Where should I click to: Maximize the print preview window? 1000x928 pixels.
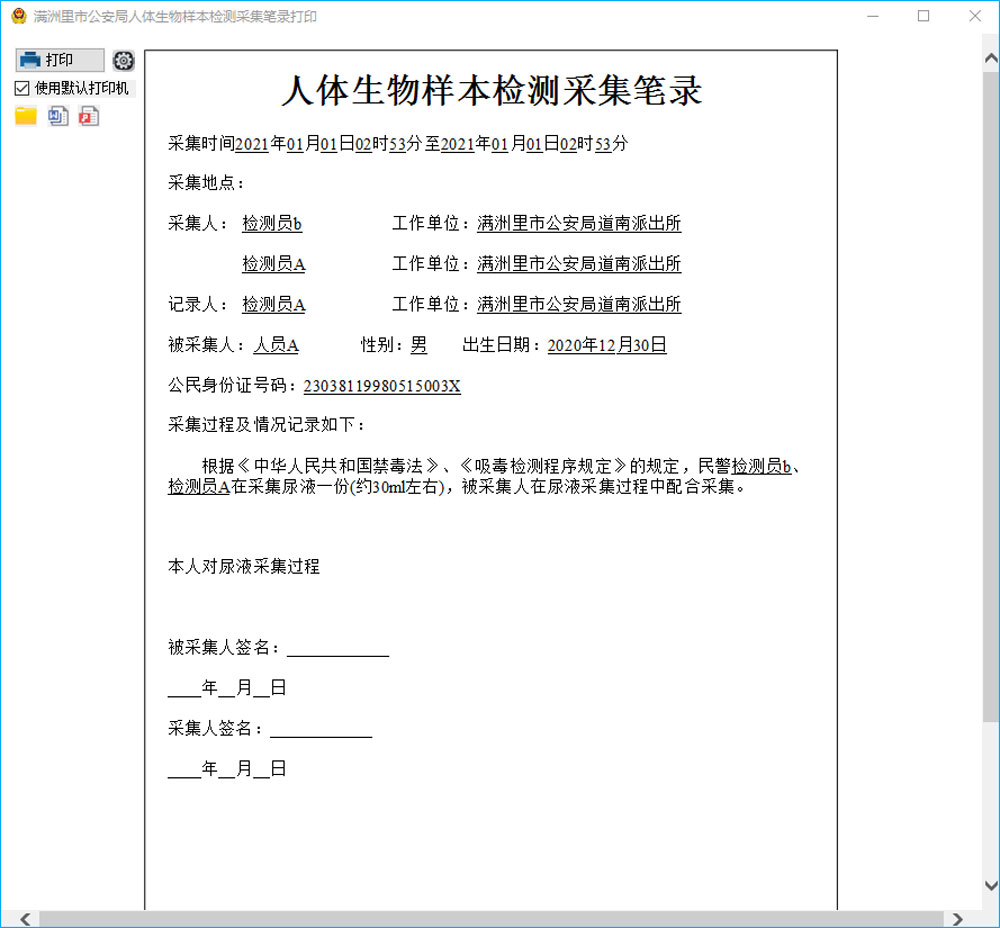924,17
